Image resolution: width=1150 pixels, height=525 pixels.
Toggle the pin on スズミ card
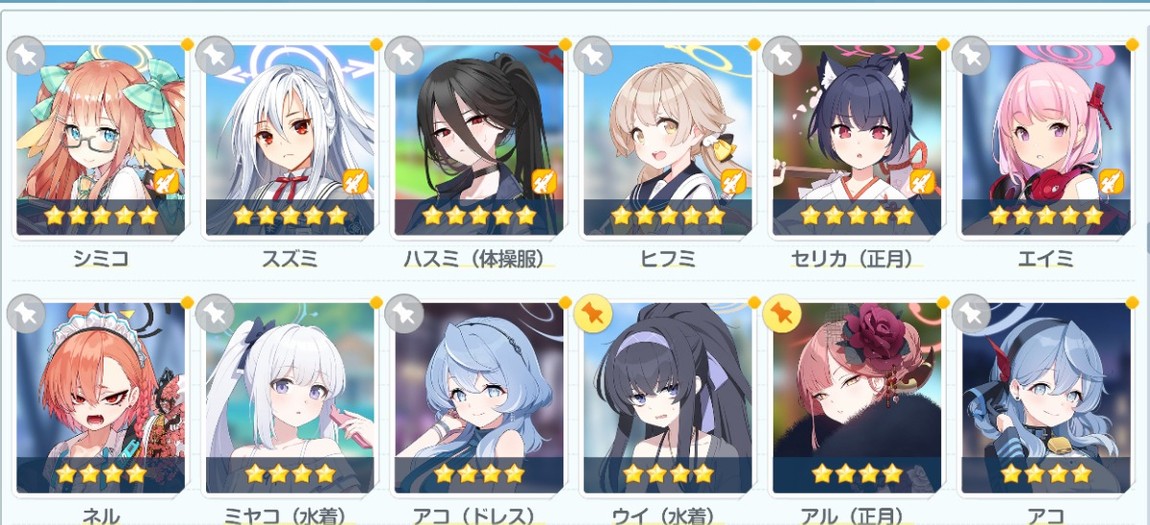[215, 55]
